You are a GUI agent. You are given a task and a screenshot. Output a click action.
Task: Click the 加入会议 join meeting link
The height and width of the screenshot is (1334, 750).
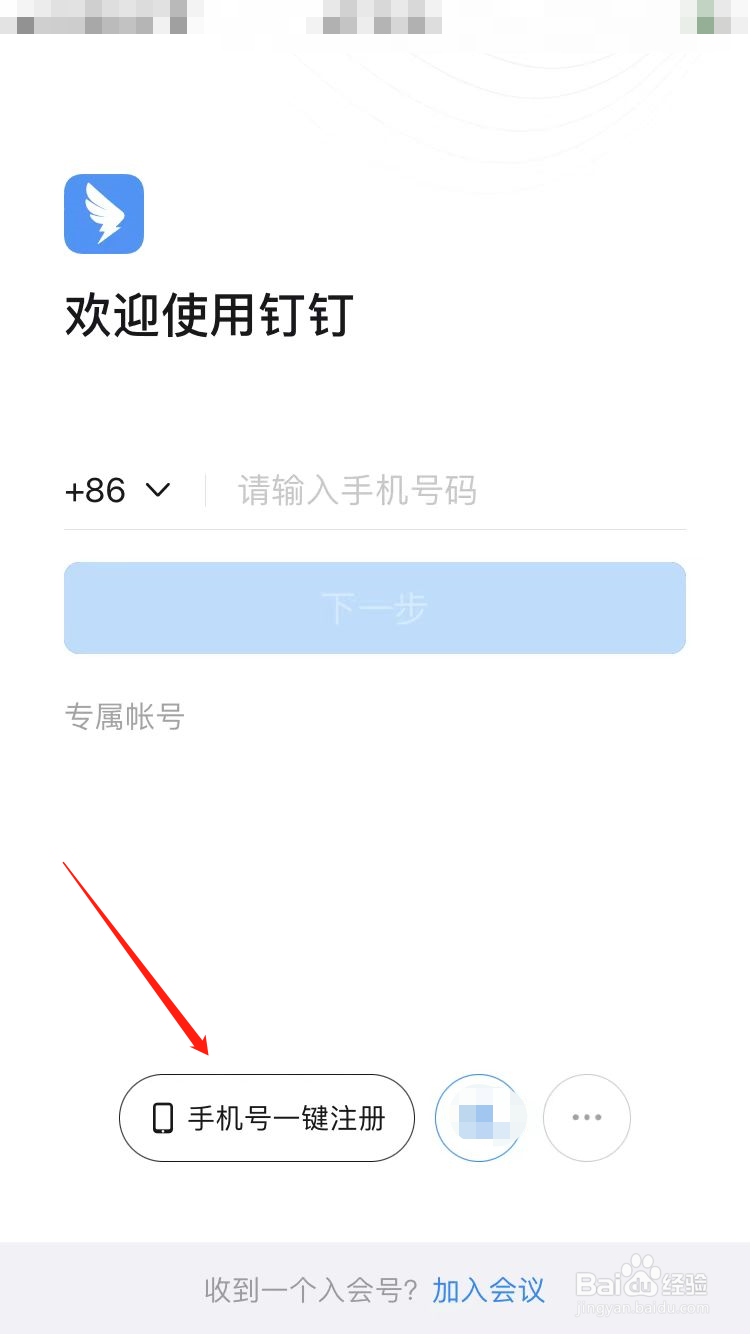pyautogui.click(x=489, y=1290)
